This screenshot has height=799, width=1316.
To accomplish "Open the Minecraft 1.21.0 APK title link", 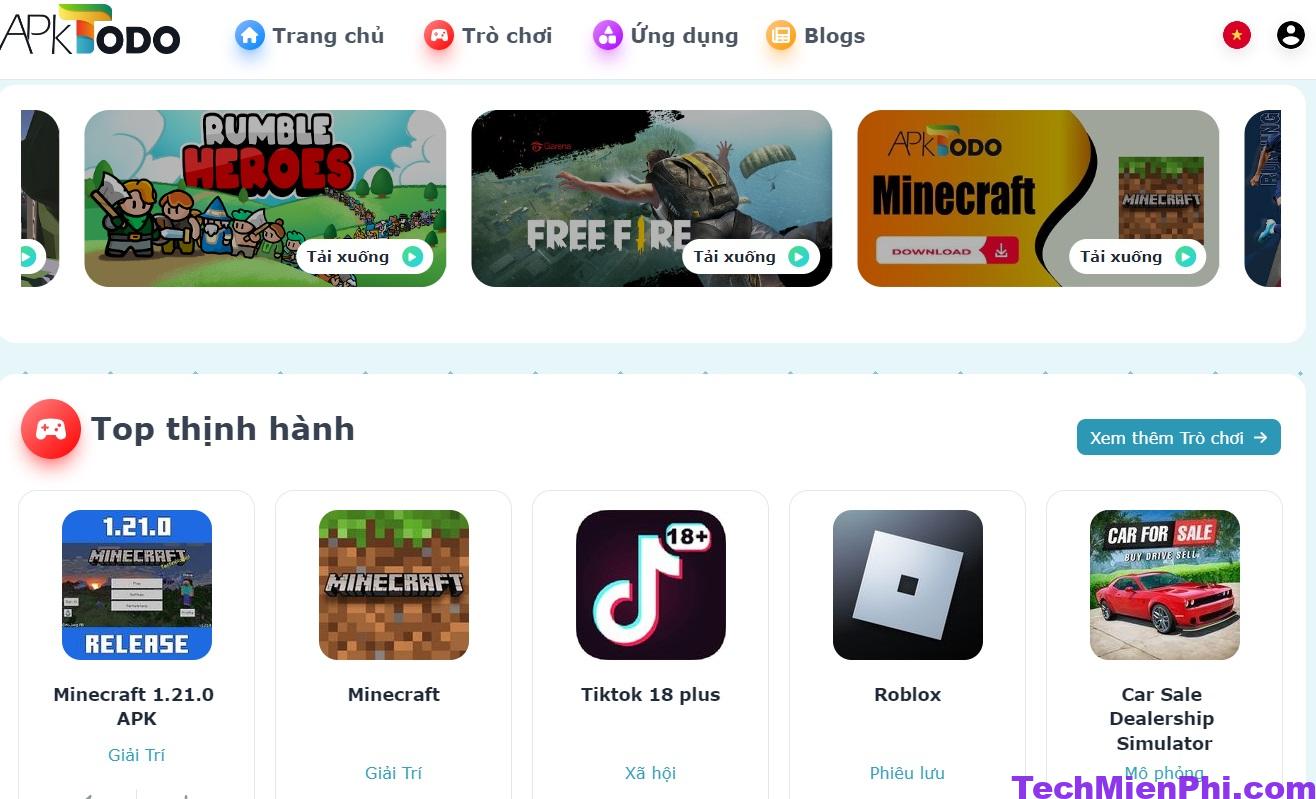I will pos(134,706).
